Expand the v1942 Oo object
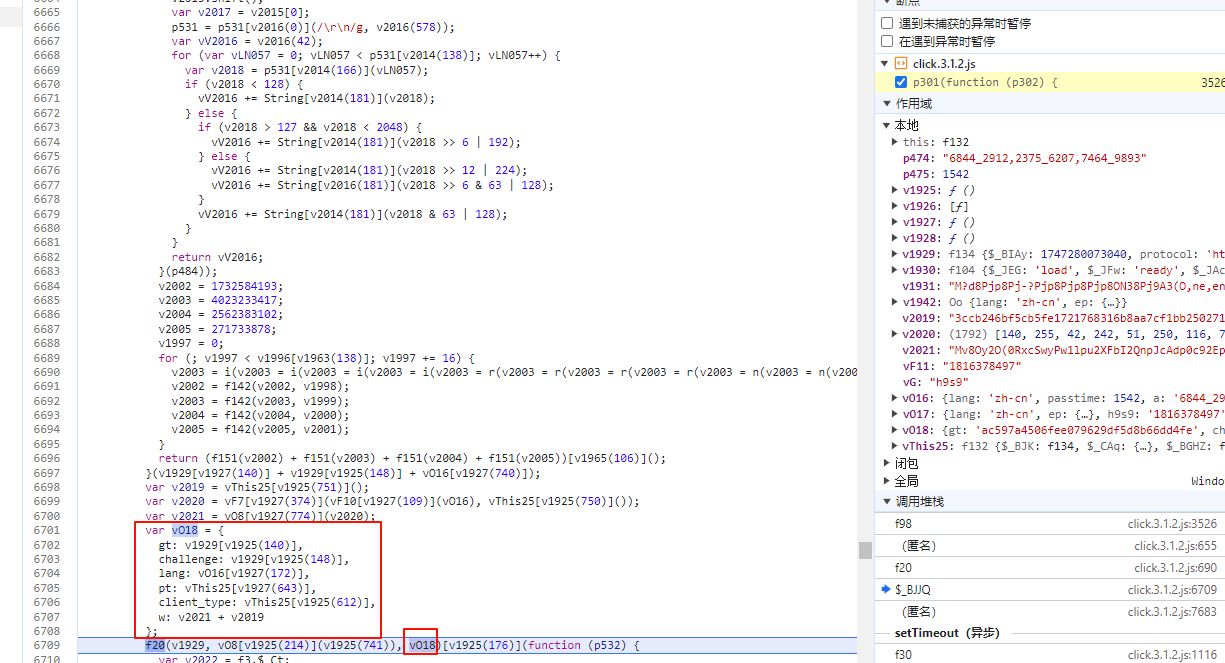This screenshot has height=663, width=1225. point(895,302)
